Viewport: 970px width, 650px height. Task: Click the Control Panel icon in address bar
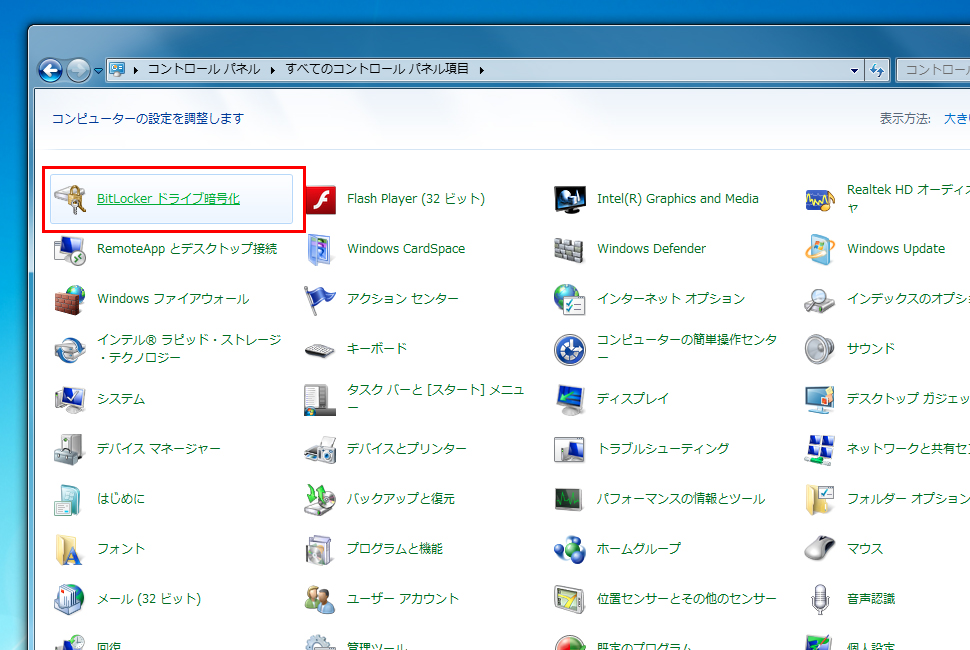click(x=117, y=69)
